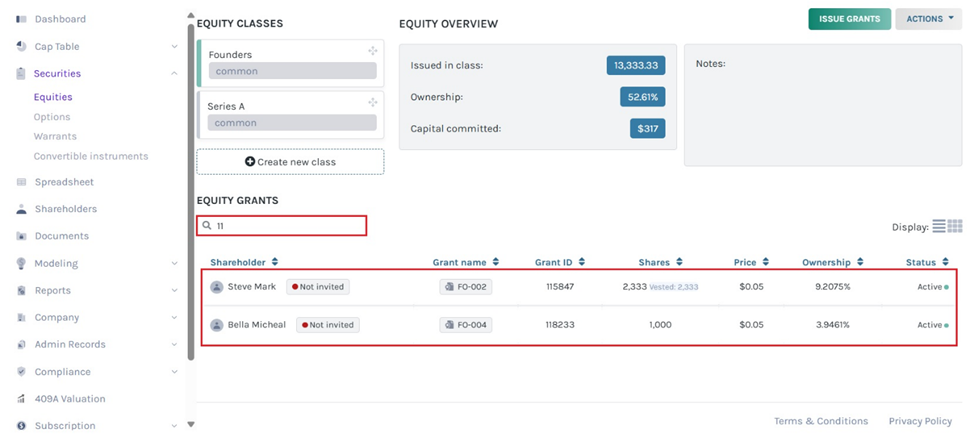Click Steve Mark's avatar icon
Viewport: 974px width, 446px height.
(217, 287)
